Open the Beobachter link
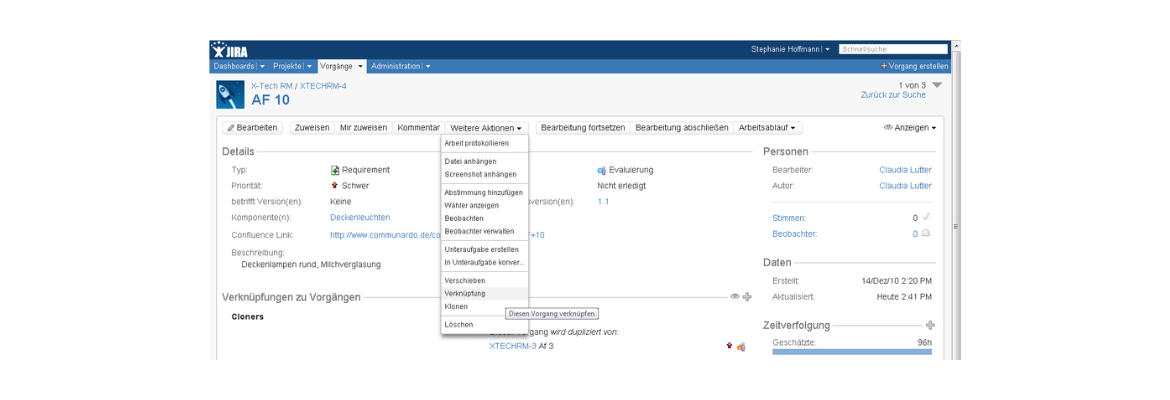The image size is (1170, 400). coord(795,234)
